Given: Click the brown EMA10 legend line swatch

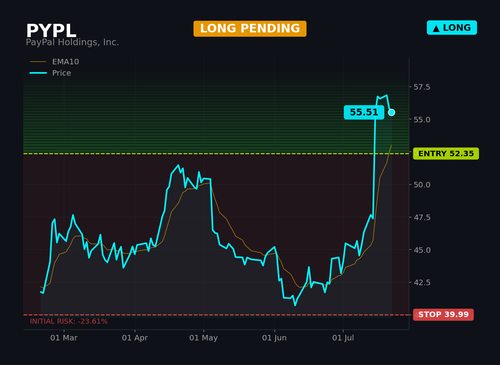Looking at the screenshot, I should 38,62.
